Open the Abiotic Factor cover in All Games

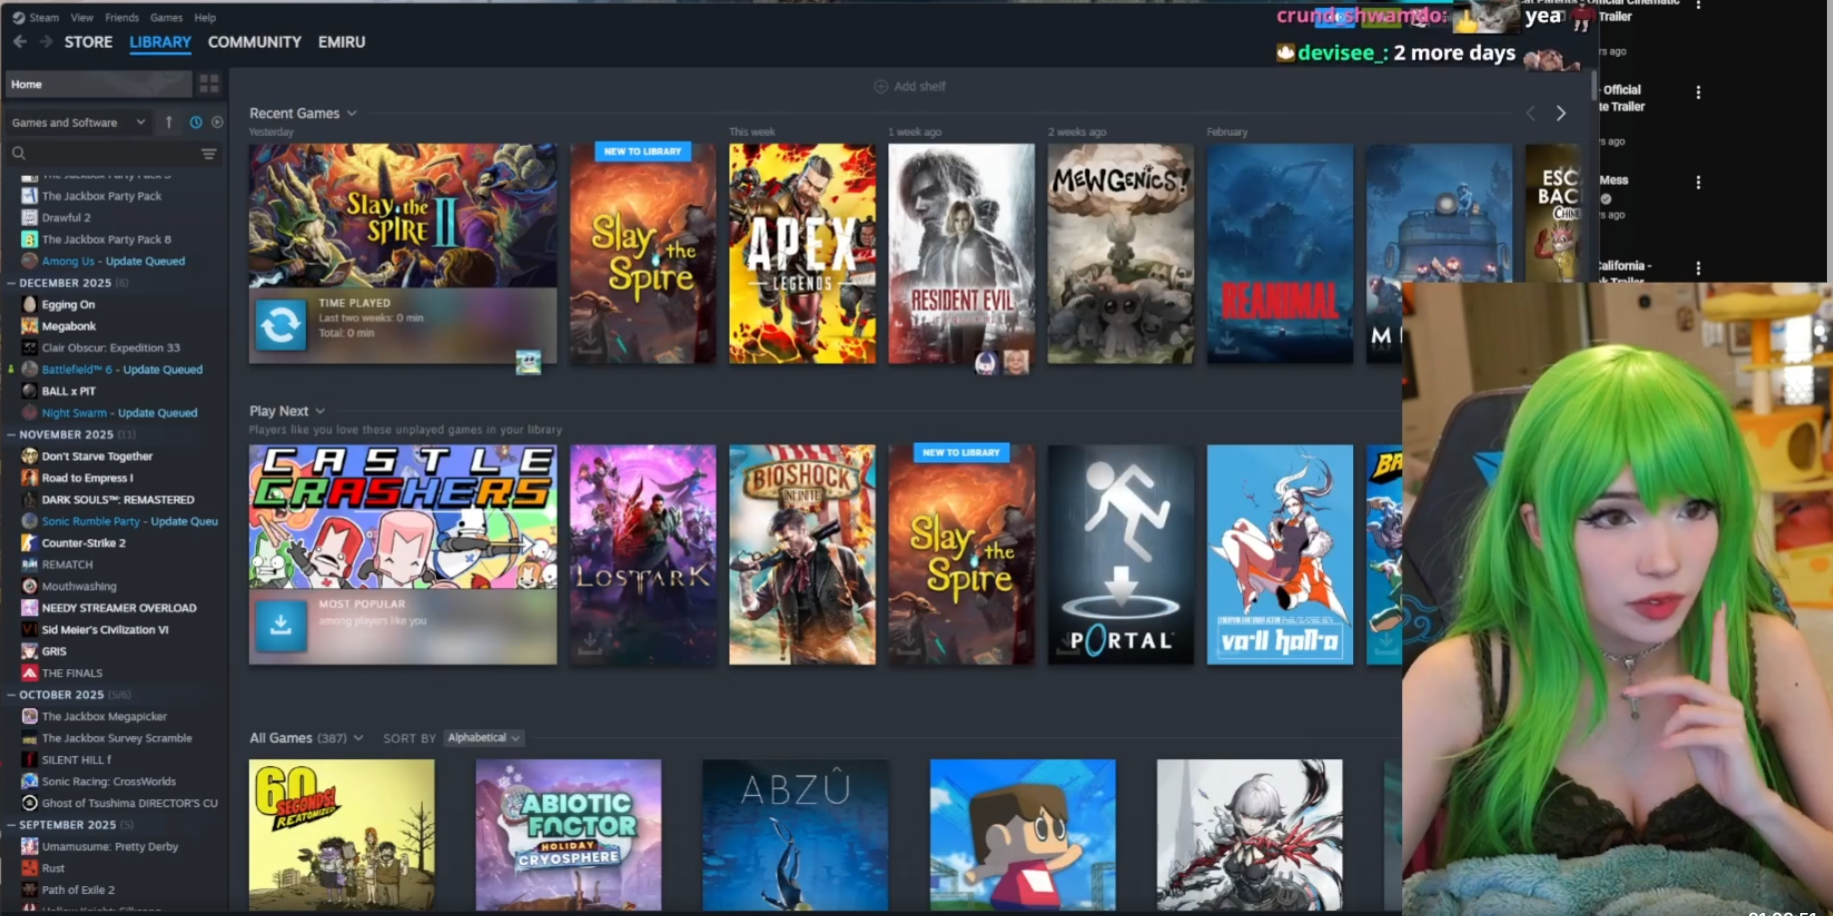568,835
